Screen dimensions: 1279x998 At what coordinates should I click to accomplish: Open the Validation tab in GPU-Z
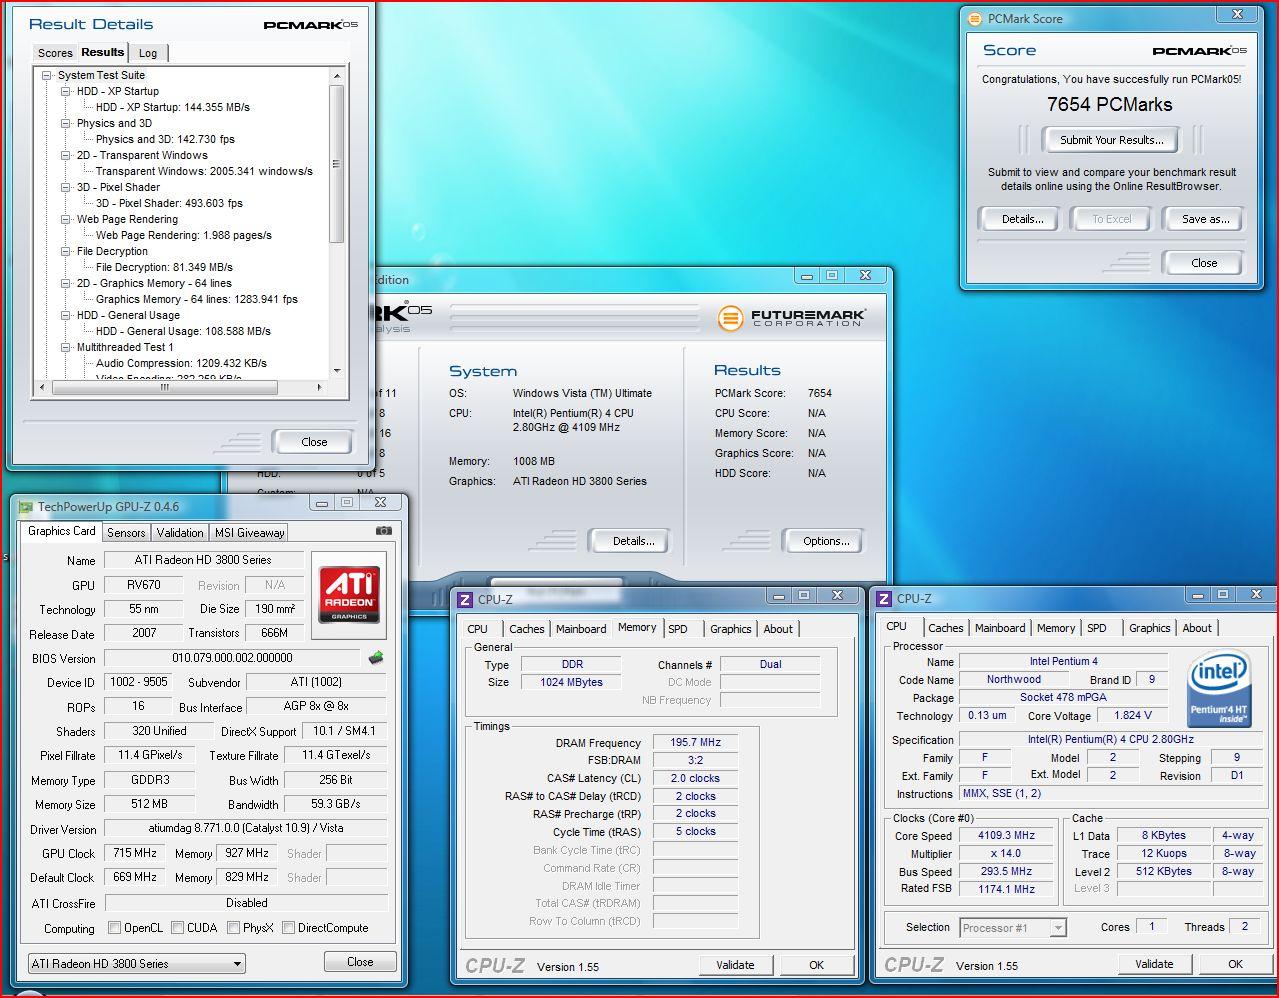180,533
